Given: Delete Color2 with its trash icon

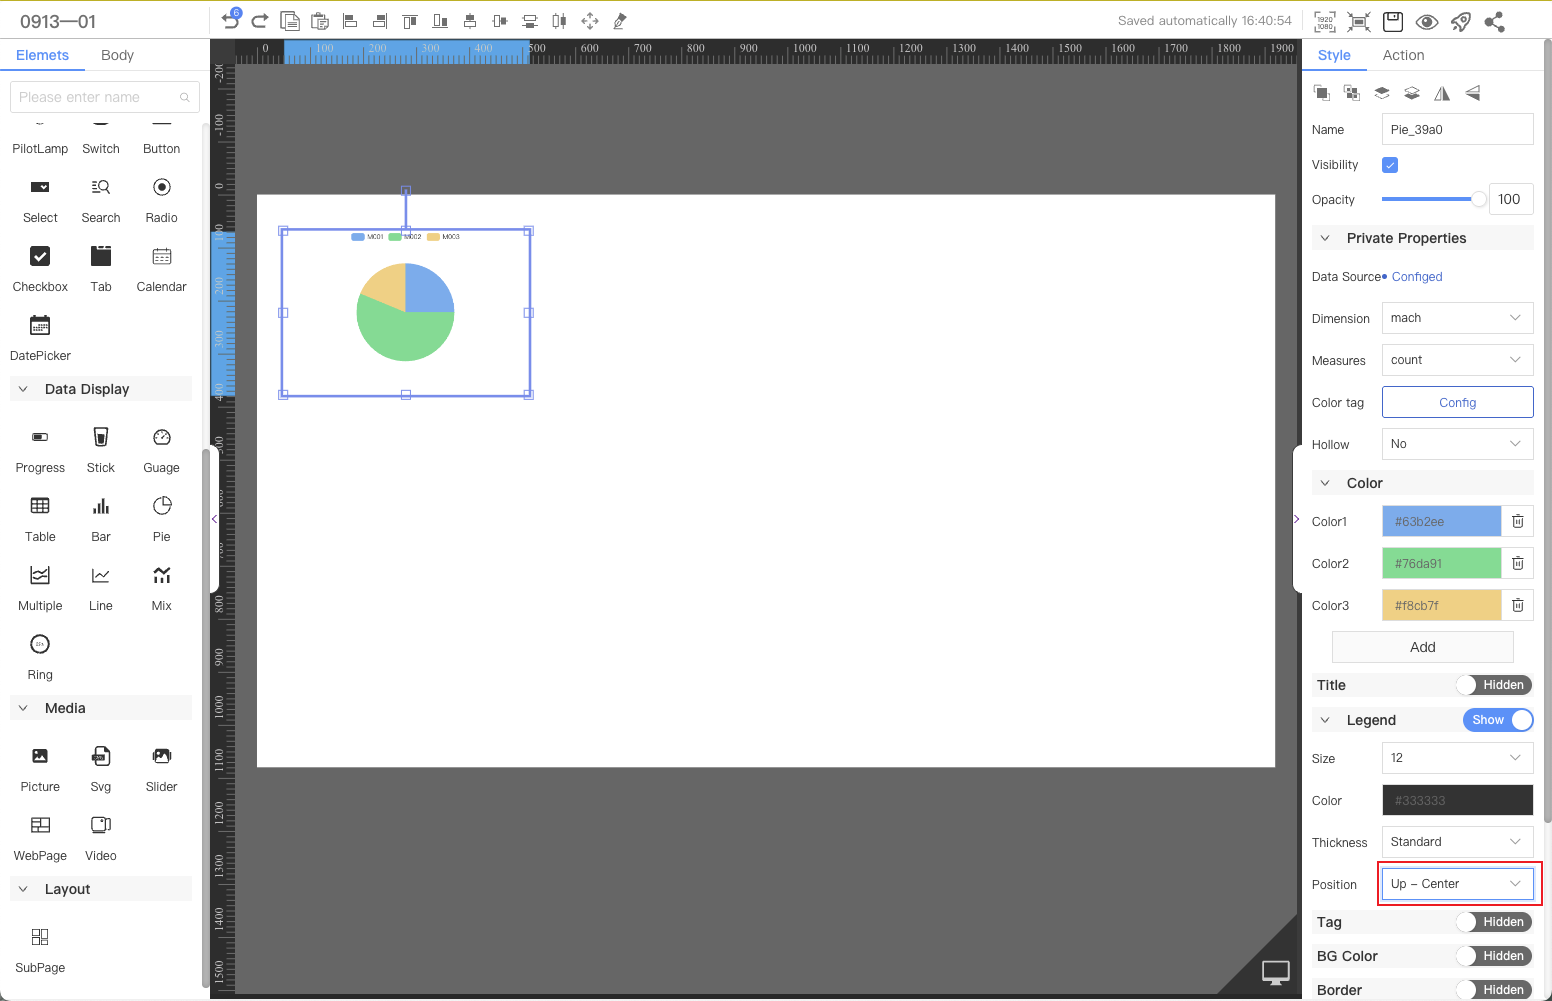Looking at the screenshot, I should pos(1517,563).
